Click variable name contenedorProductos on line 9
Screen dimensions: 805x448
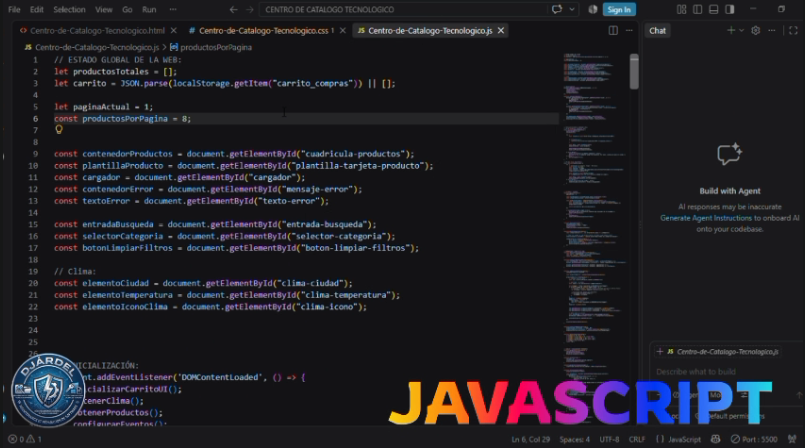[127, 154]
